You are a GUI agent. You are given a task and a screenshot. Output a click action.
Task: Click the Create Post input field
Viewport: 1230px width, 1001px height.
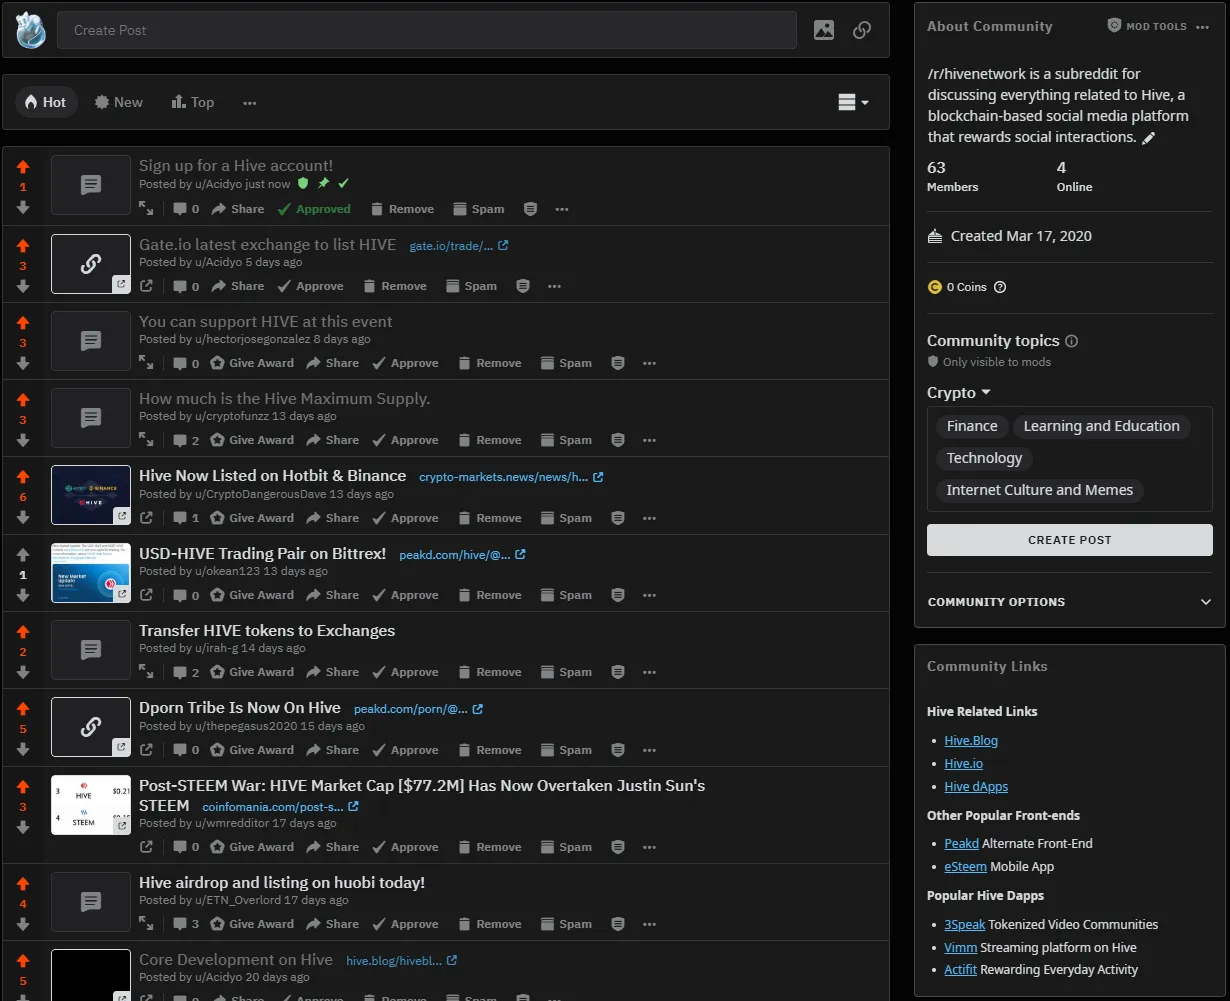pyautogui.click(x=427, y=30)
